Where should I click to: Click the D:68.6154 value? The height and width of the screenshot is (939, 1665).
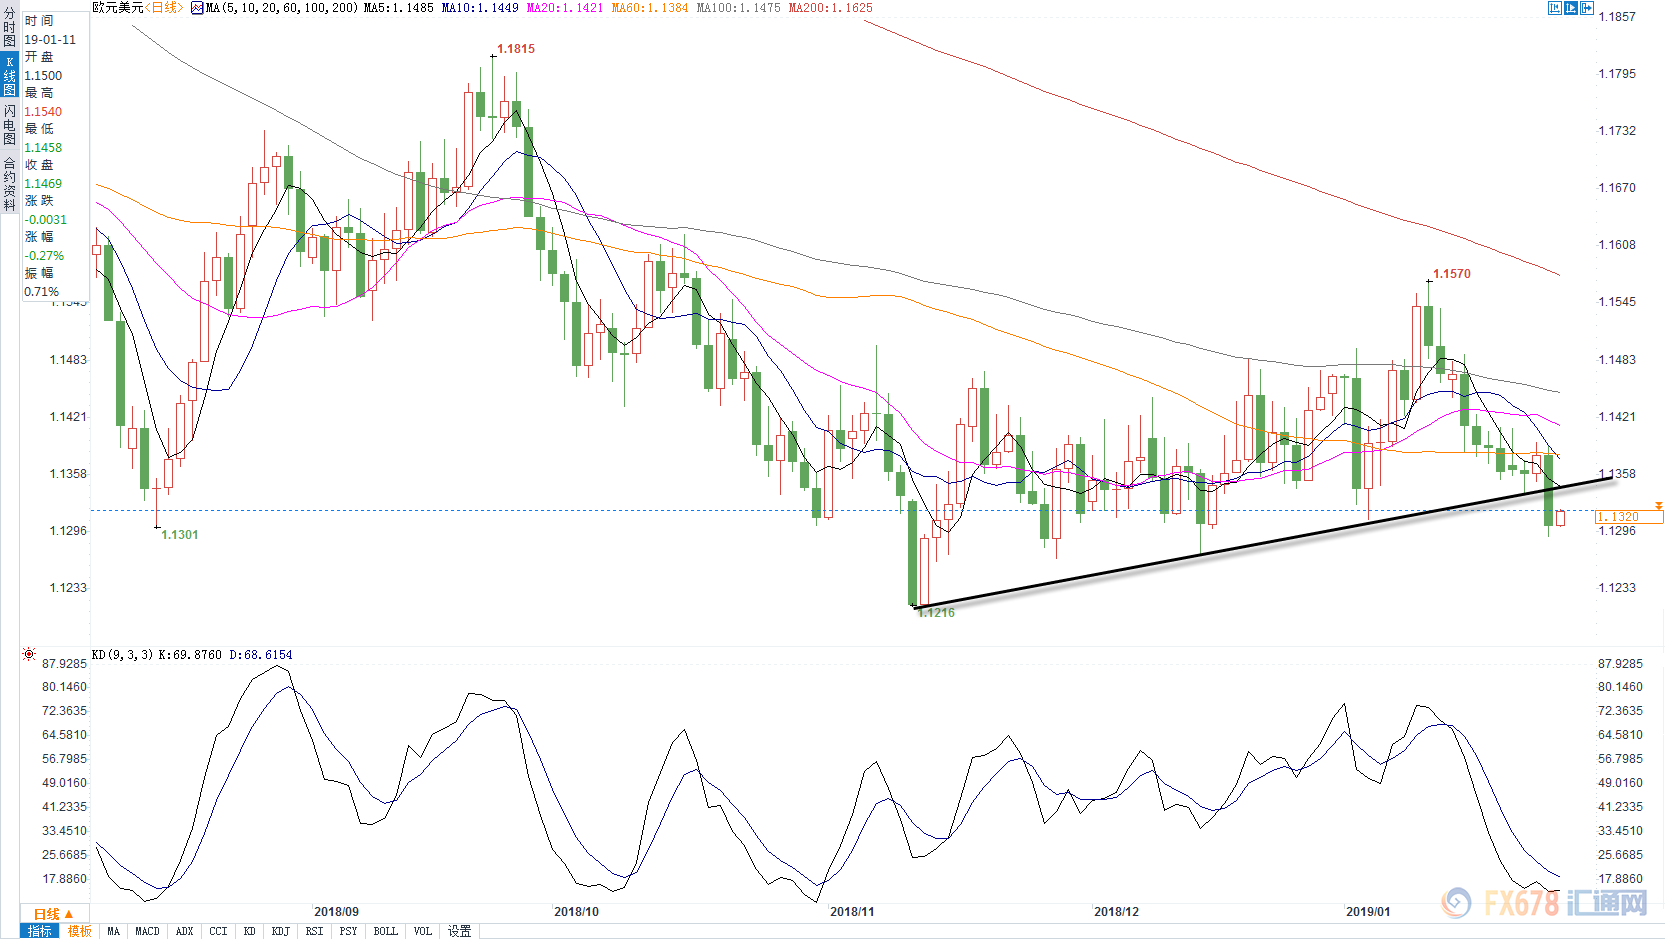point(261,655)
